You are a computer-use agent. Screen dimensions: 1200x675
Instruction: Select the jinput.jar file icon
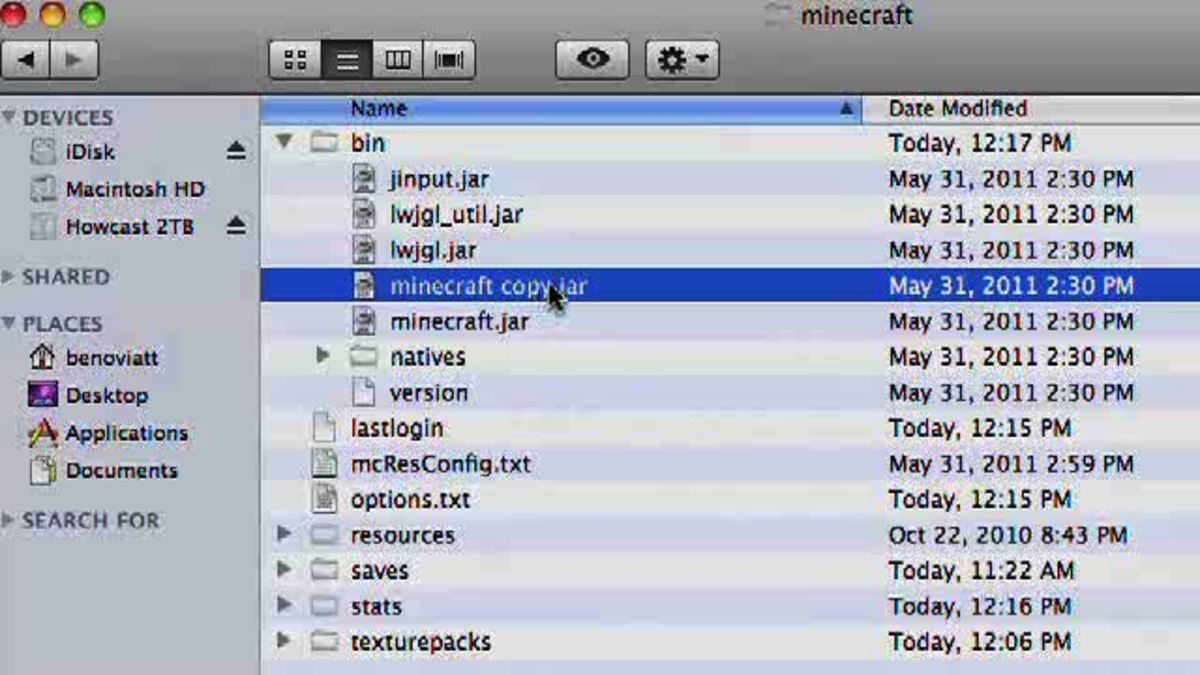click(x=364, y=179)
